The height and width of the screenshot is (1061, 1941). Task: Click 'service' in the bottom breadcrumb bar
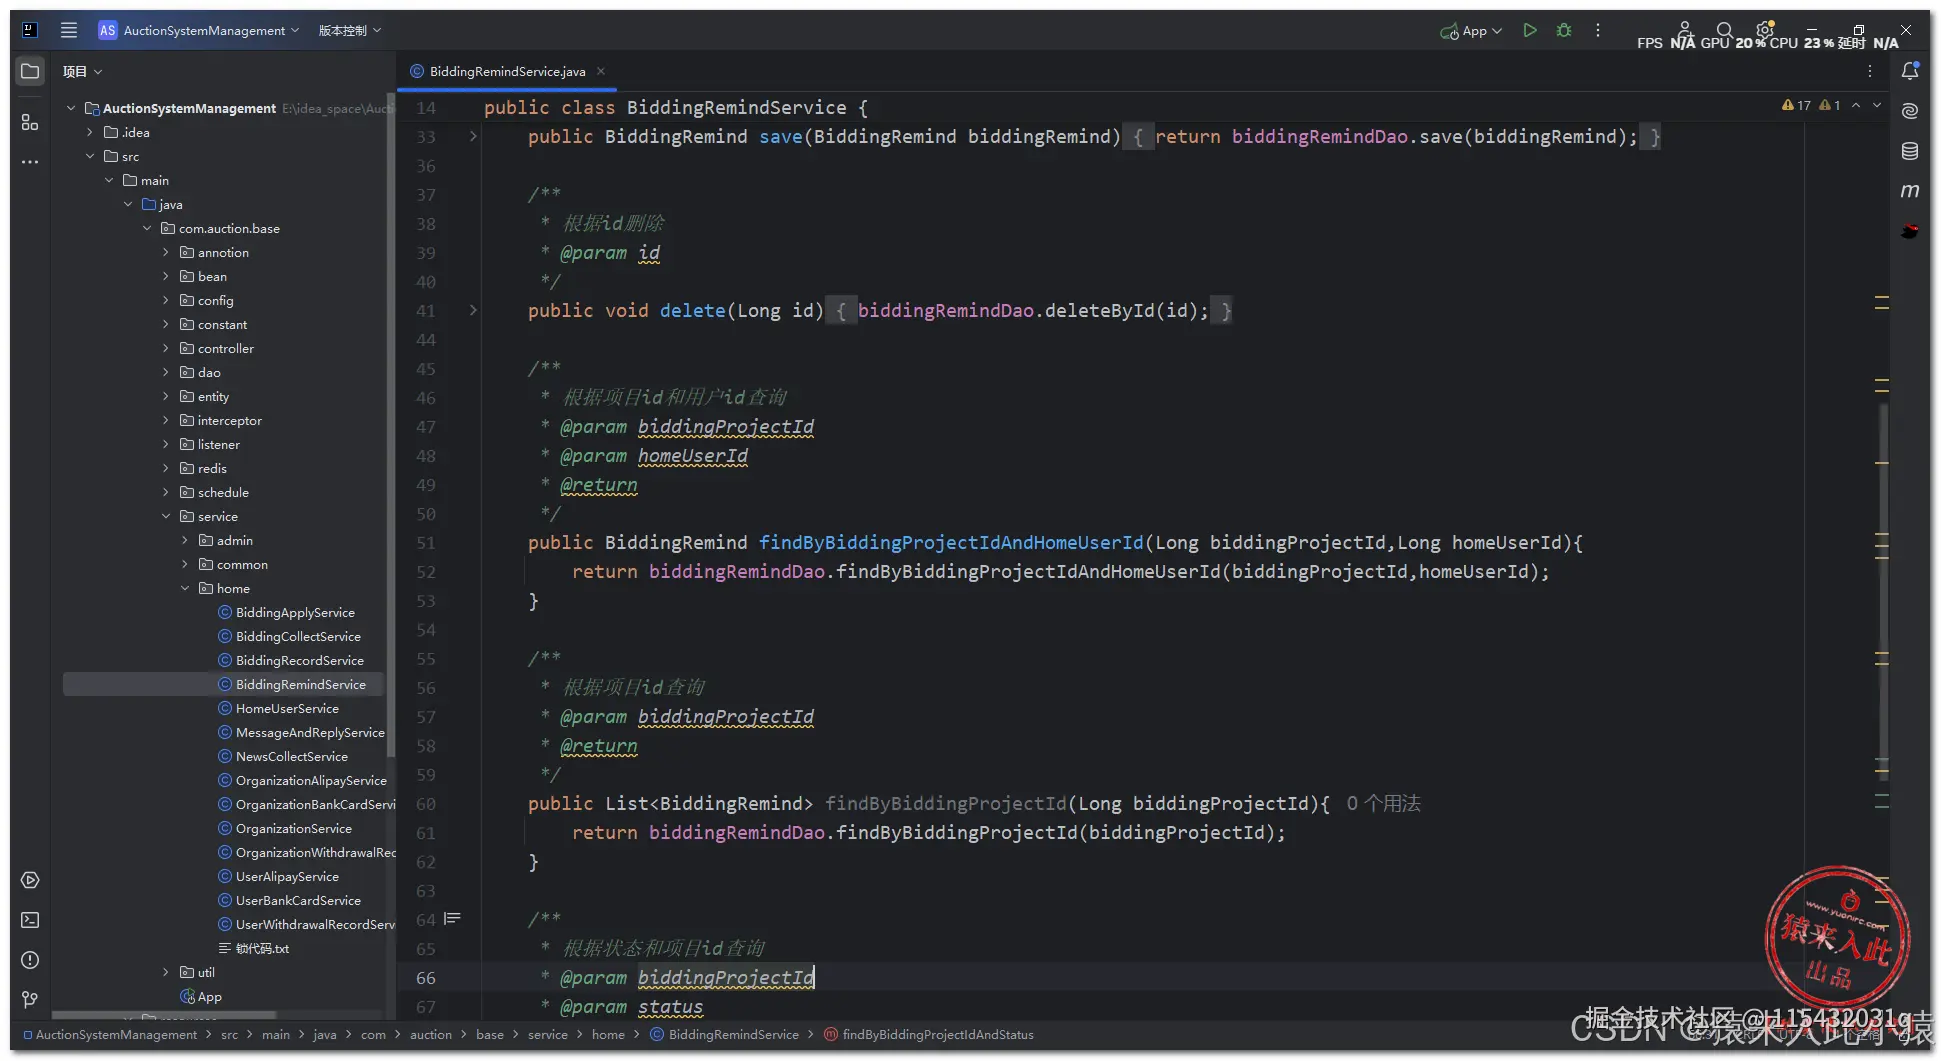548,1035
